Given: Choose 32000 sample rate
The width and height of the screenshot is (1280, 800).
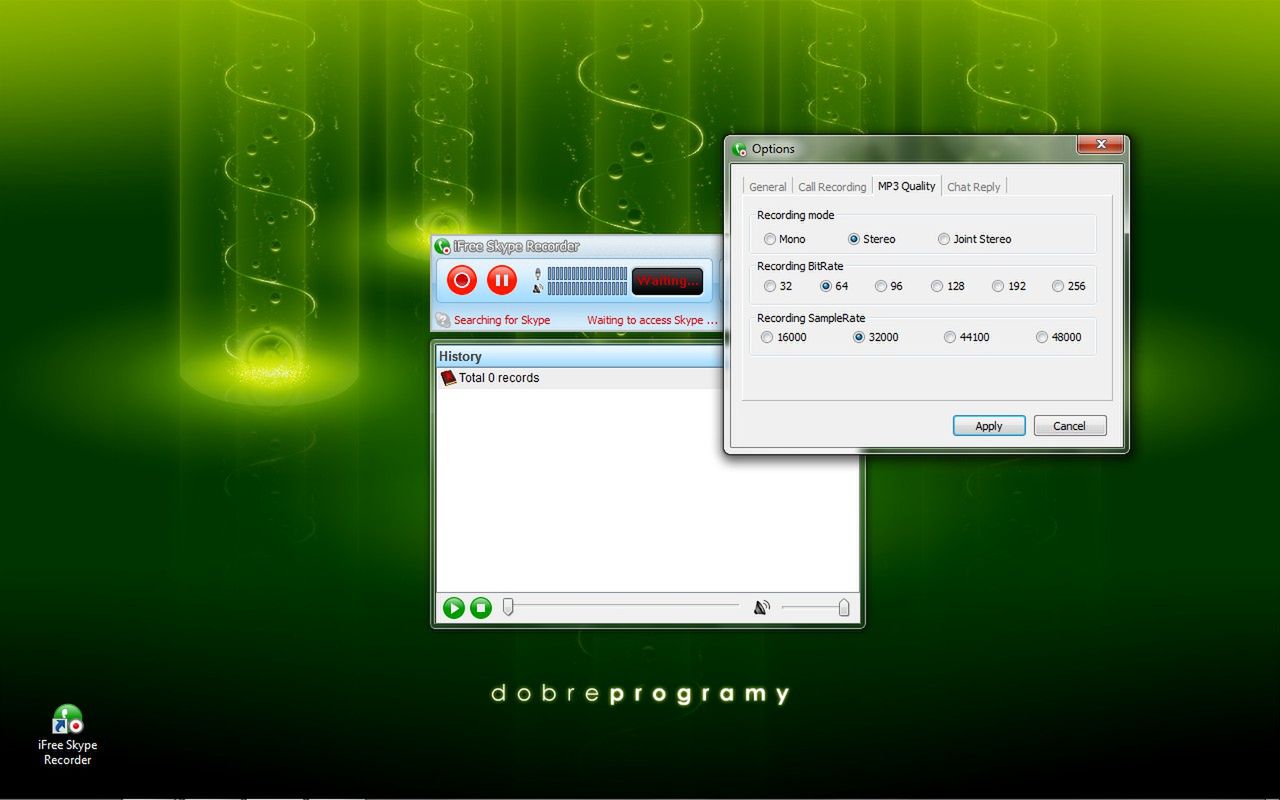Looking at the screenshot, I should 875,337.
